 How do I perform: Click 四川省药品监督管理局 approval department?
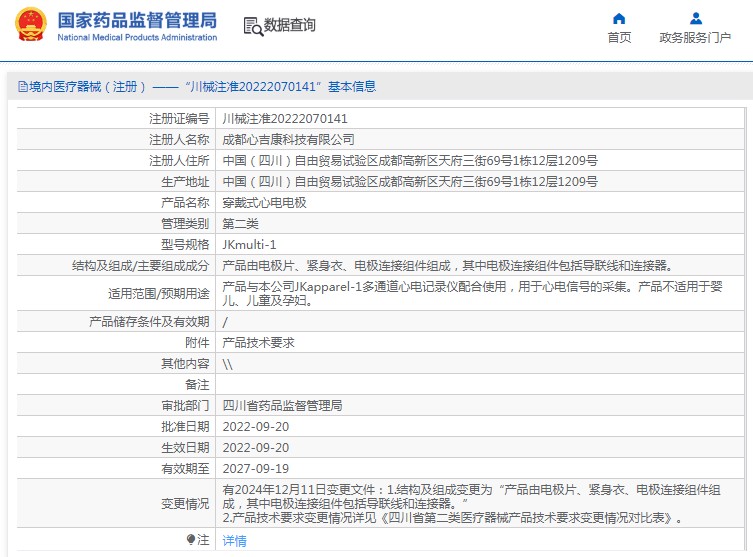[282, 406]
